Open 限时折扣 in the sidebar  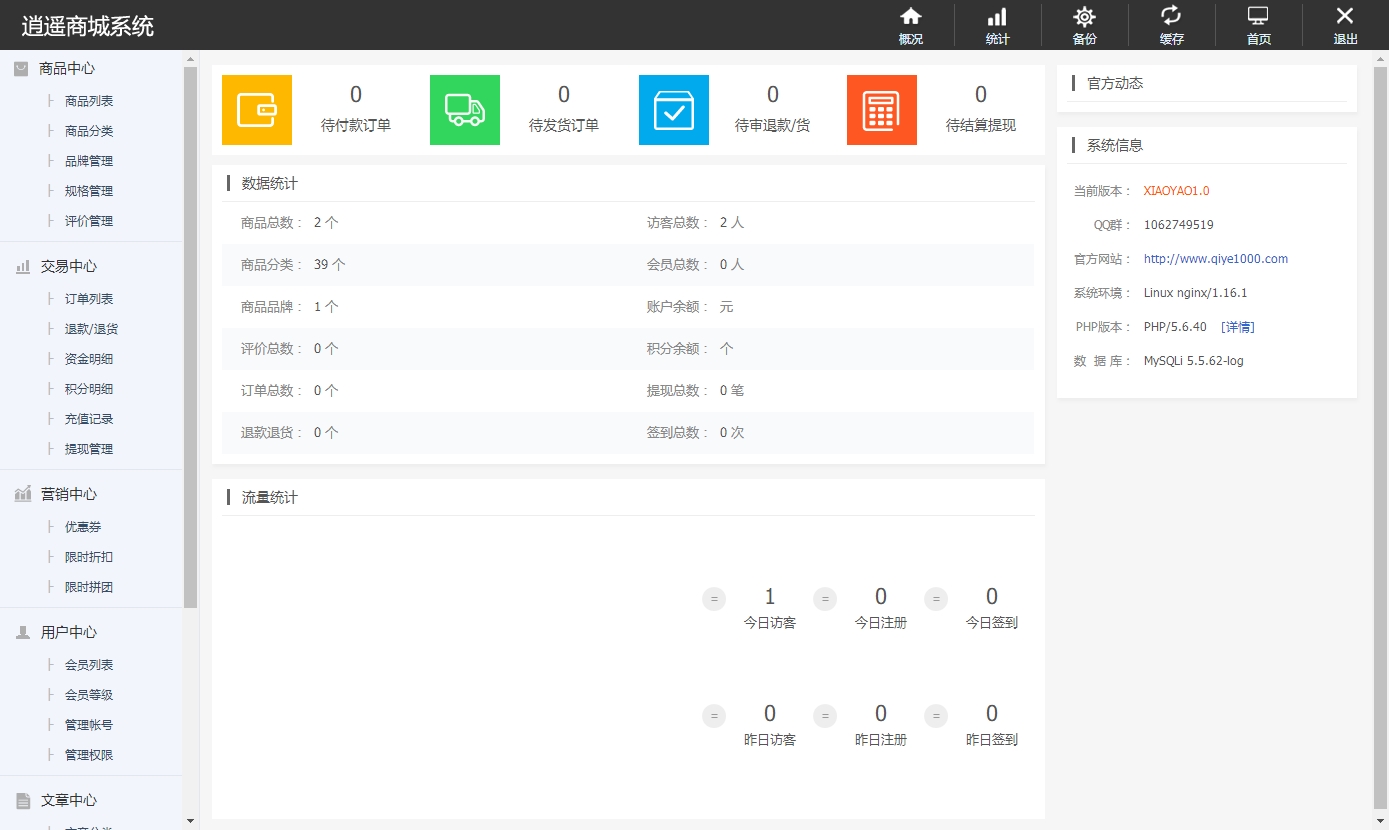[89, 557]
